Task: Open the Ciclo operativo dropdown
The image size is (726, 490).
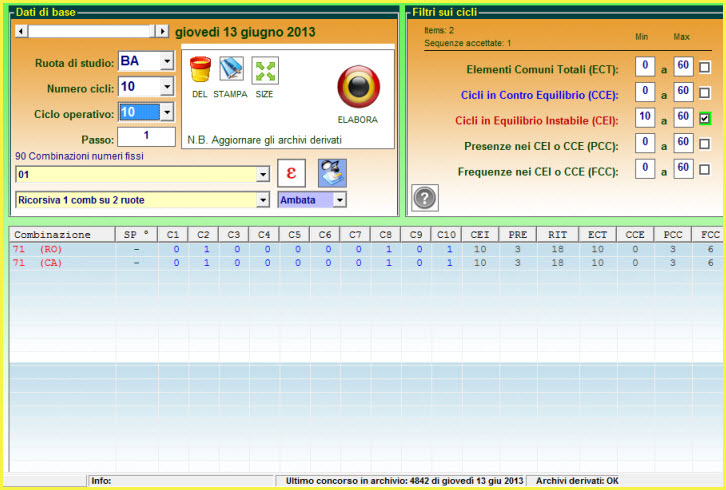Action: click(167, 112)
